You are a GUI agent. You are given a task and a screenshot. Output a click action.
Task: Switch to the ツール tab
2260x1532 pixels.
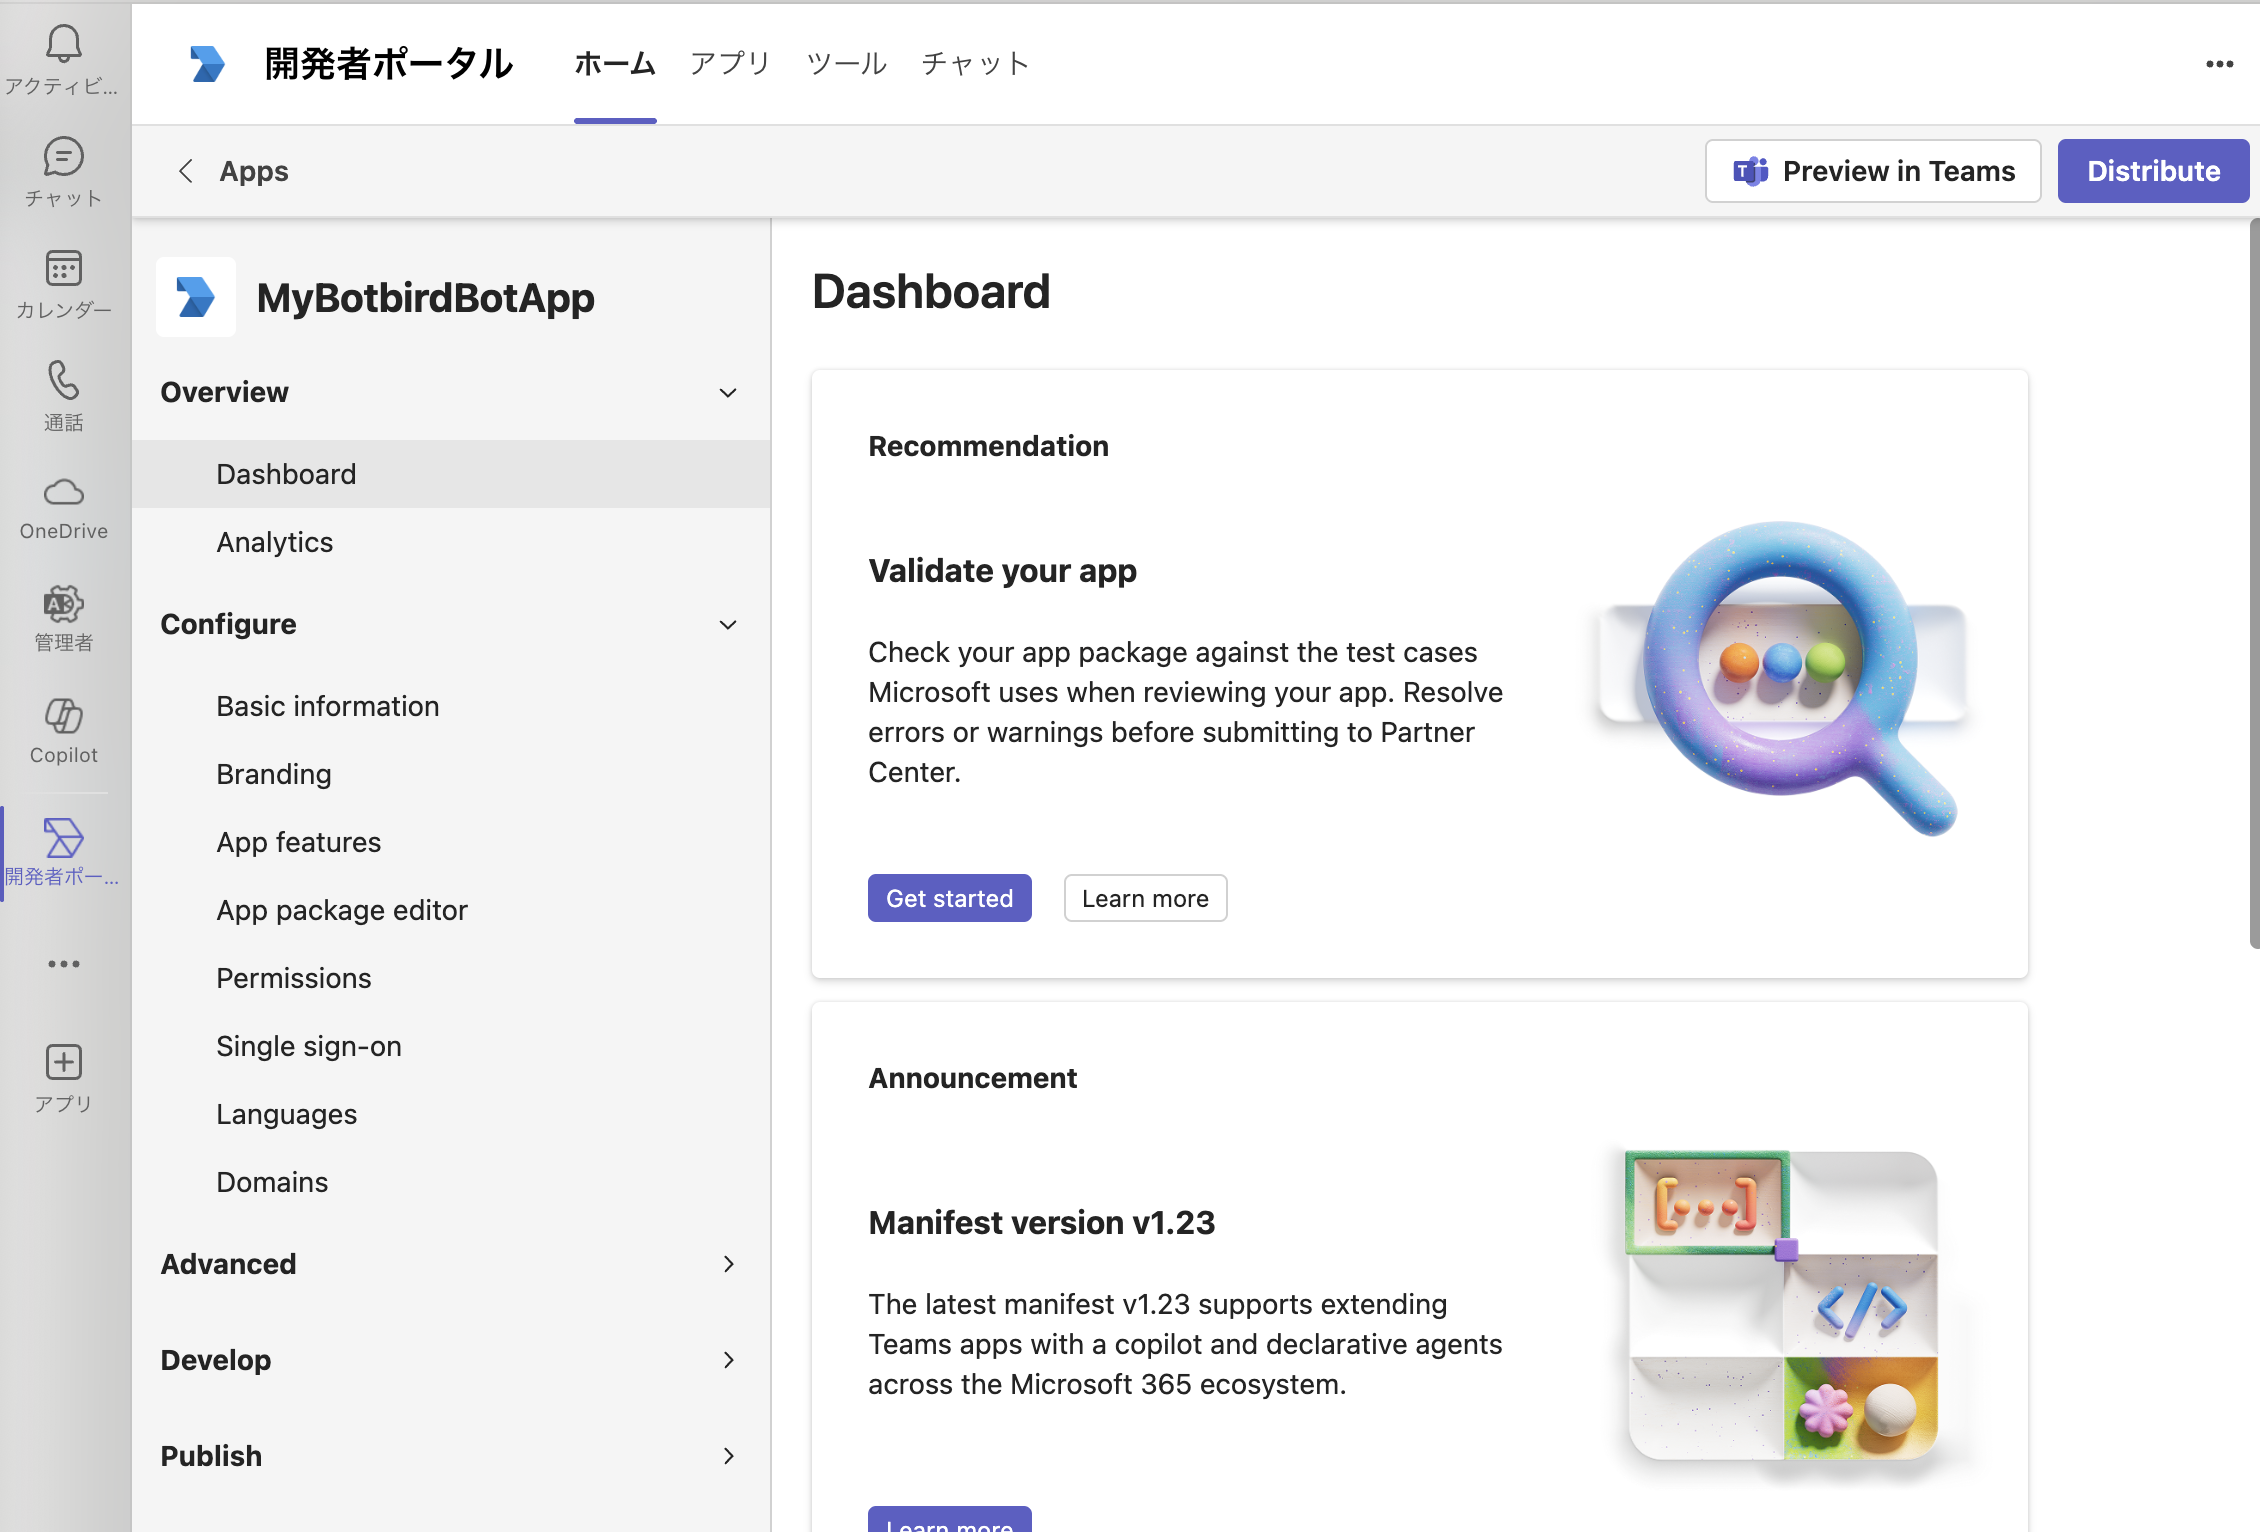[846, 64]
